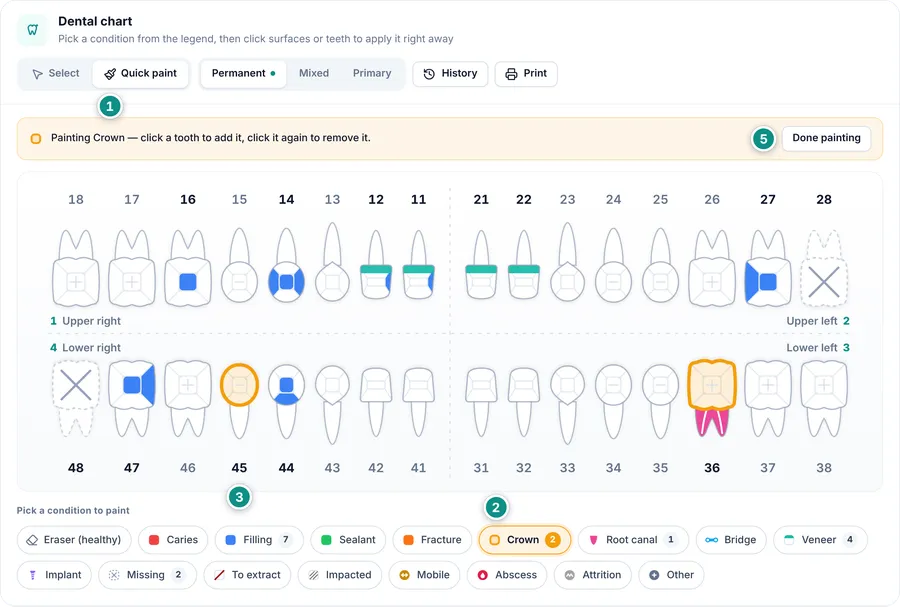
Task: Select Mobile condition
Action: click(x=424, y=575)
